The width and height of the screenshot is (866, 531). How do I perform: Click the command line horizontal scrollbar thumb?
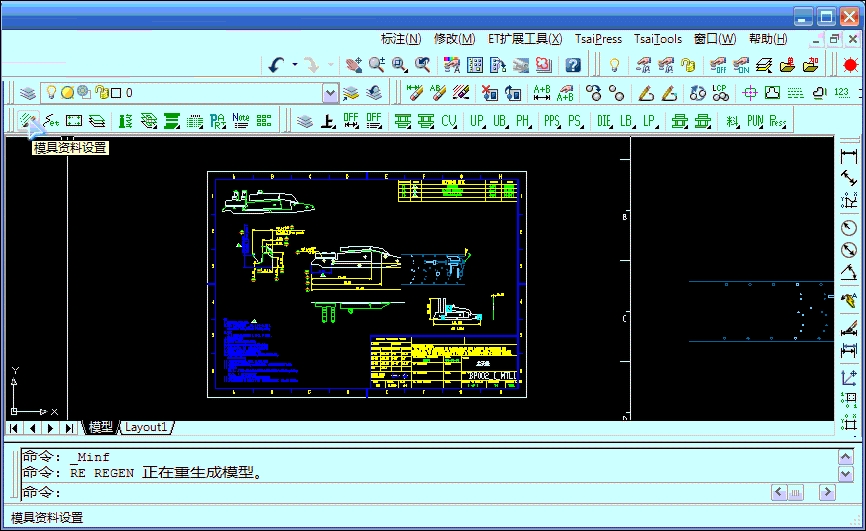pyautogui.click(x=796, y=492)
